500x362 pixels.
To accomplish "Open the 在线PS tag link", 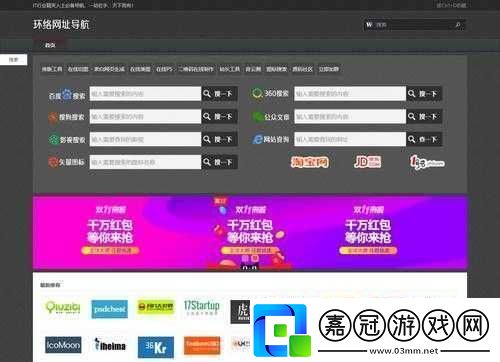I will 164,69.
